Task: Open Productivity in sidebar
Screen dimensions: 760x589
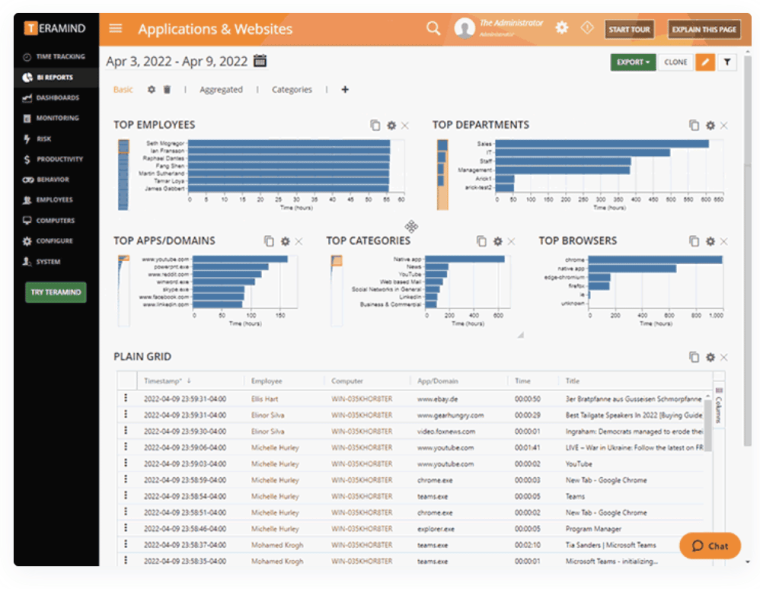Action: click(x=56, y=159)
